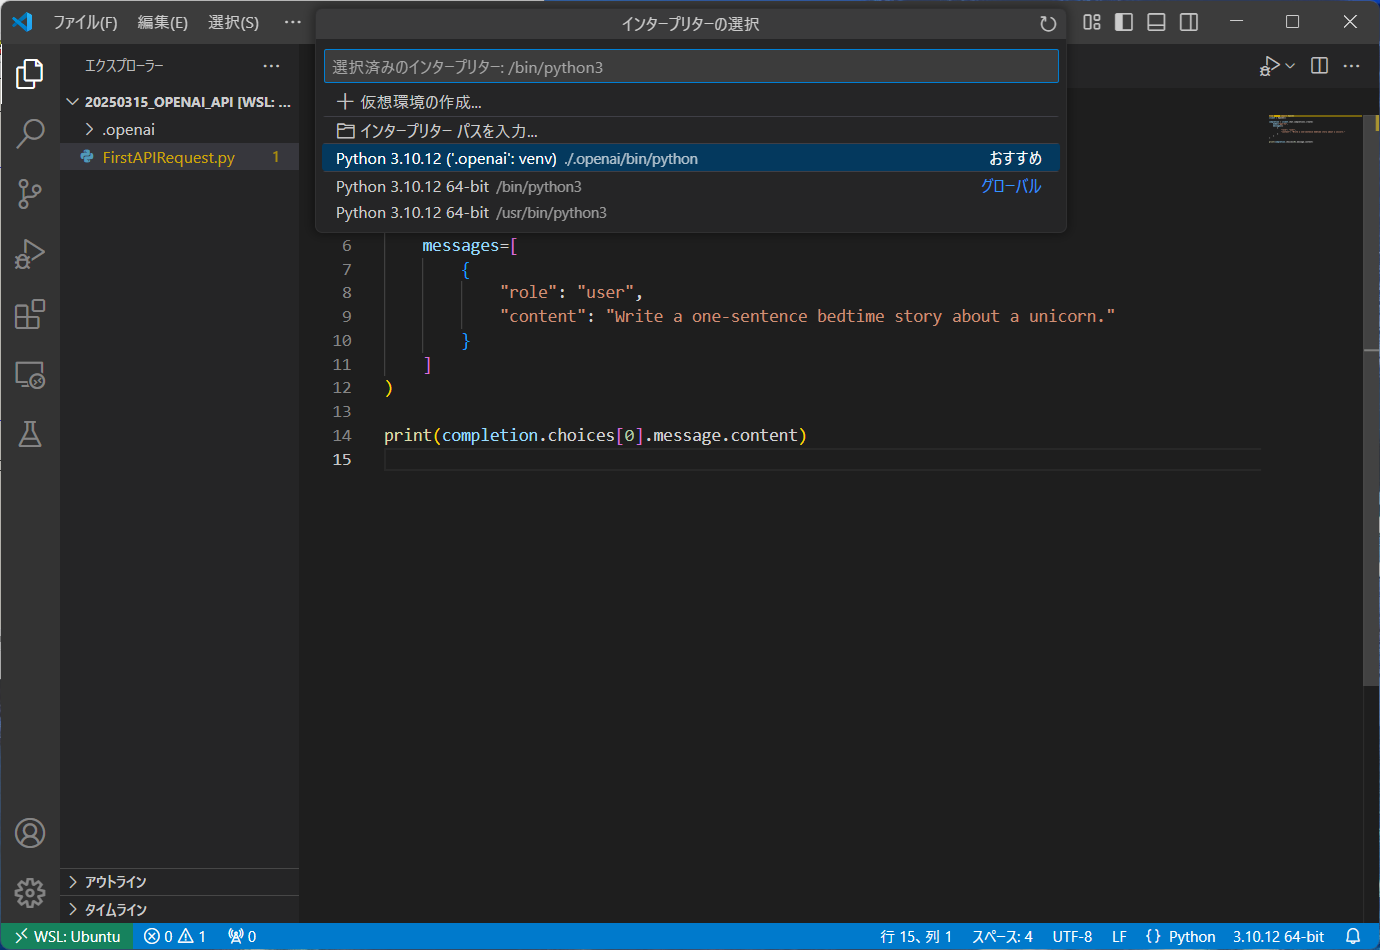Open the Remote Explorer view
This screenshot has width=1380, height=950.
(x=30, y=375)
